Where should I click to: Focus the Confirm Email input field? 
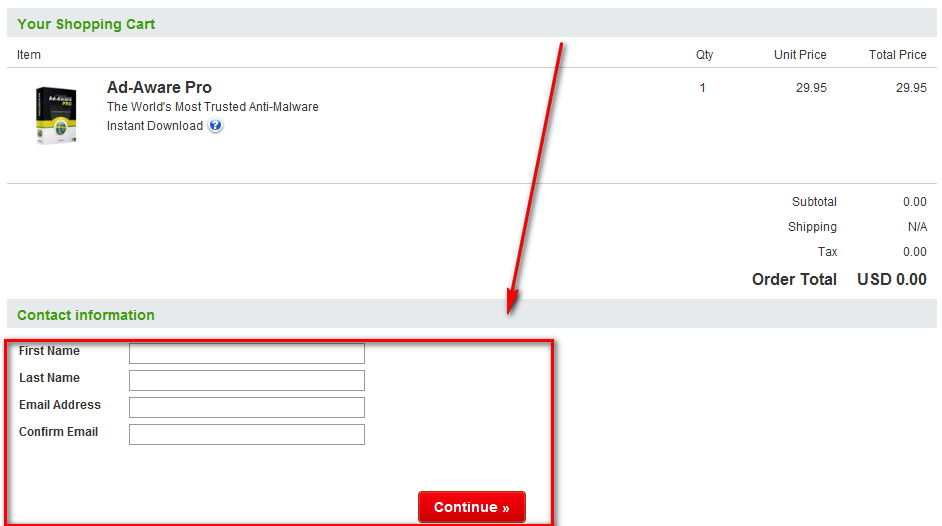pyautogui.click(x=247, y=434)
